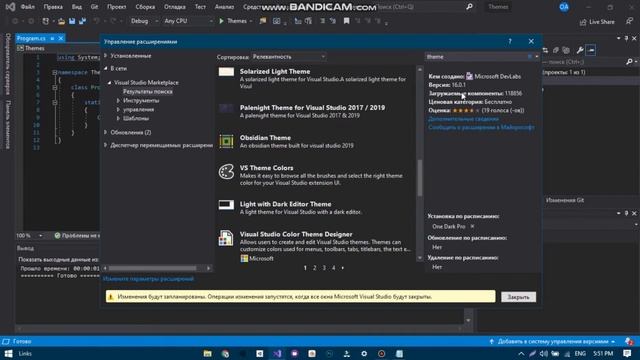Open the change extension settings link

pyautogui.click(x=149, y=279)
